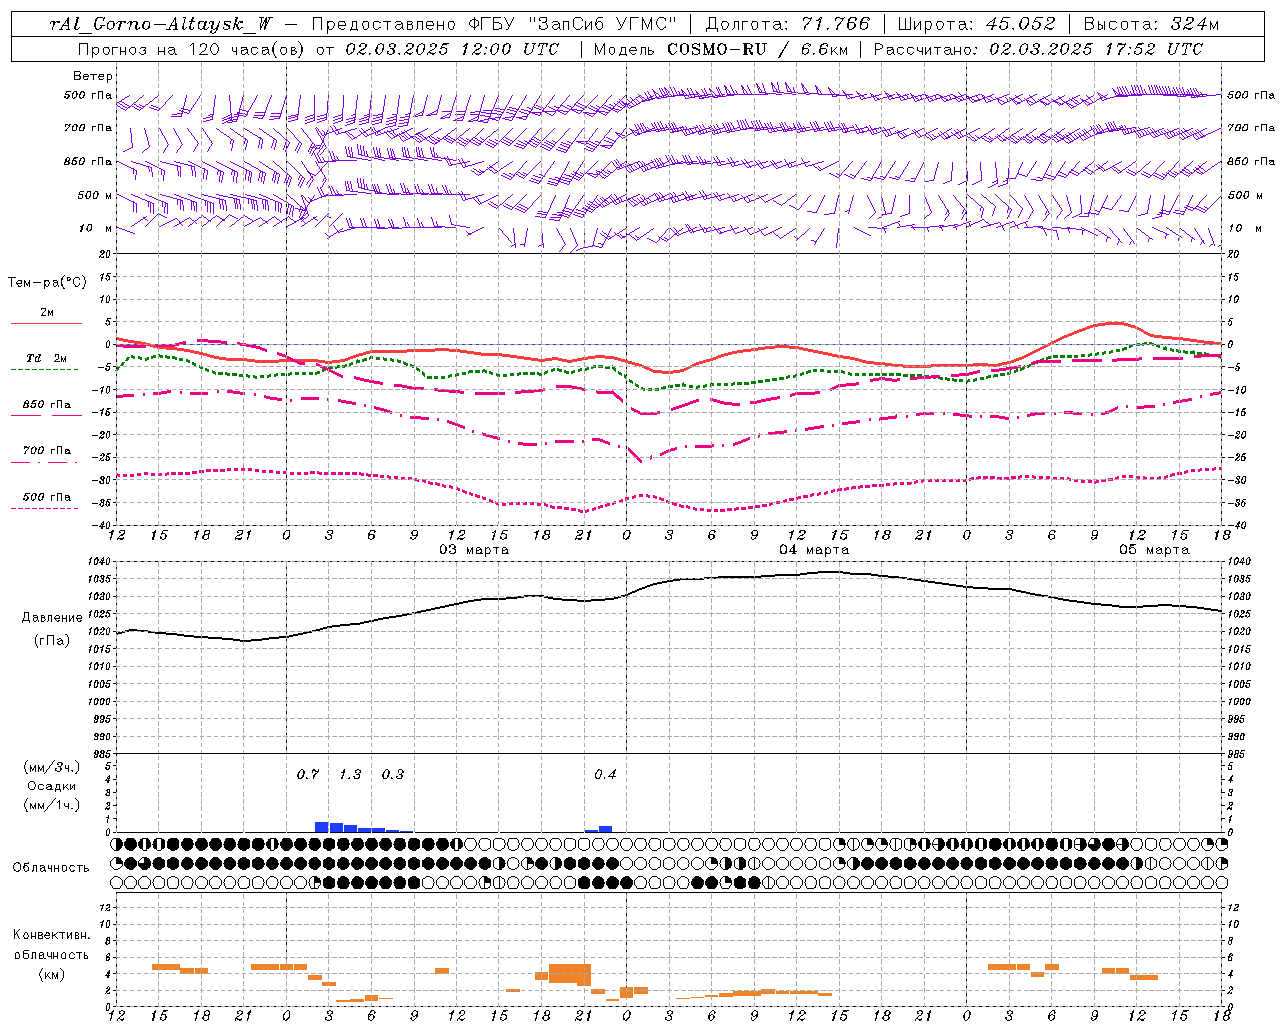Click the 700 гПа temperature legend entry

click(47, 451)
